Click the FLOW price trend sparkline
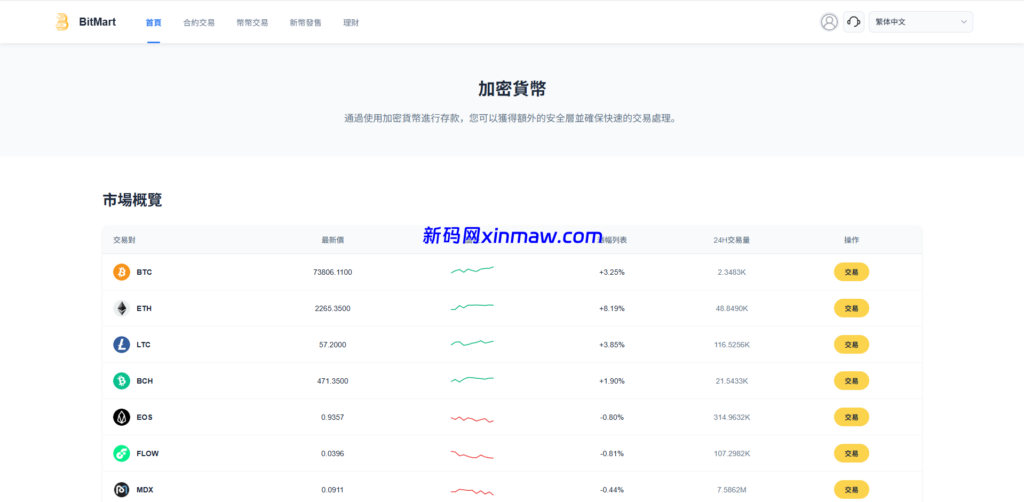 coord(472,454)
